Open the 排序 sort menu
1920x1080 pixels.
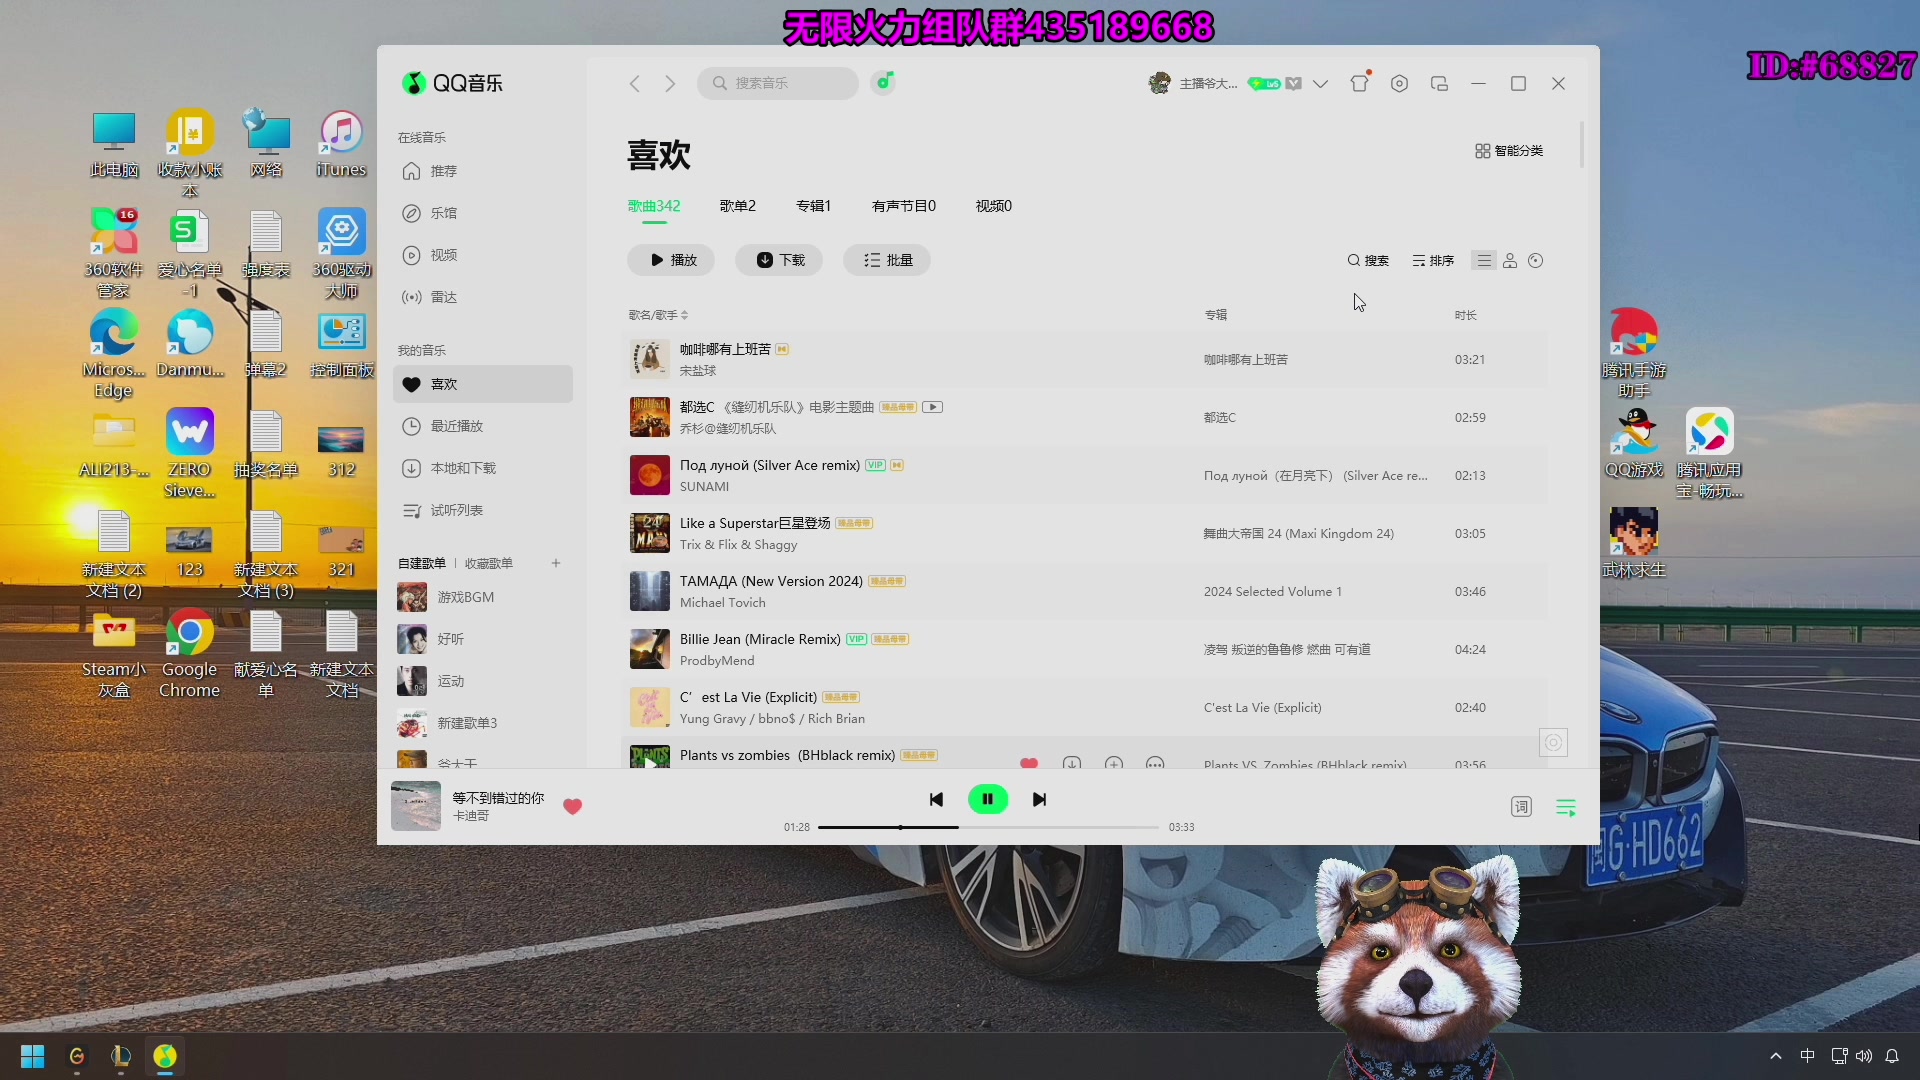(1433, 261)
